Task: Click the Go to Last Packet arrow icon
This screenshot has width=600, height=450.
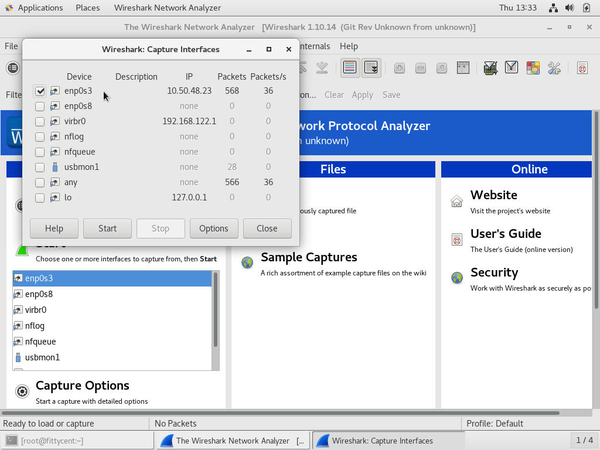Action: [322, 68]
